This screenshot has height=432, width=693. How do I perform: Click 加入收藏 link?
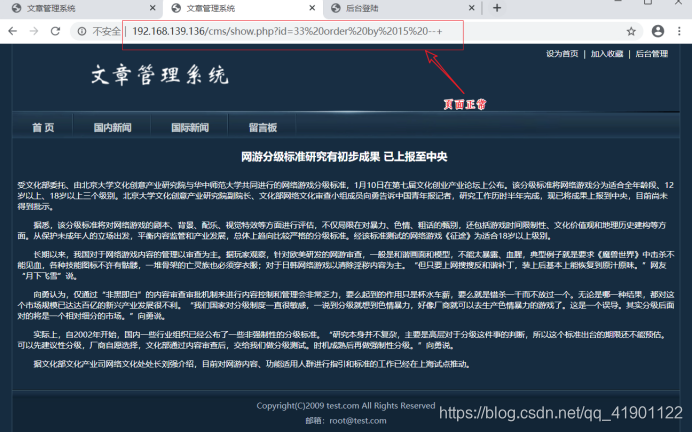click(x=607, y=54)
